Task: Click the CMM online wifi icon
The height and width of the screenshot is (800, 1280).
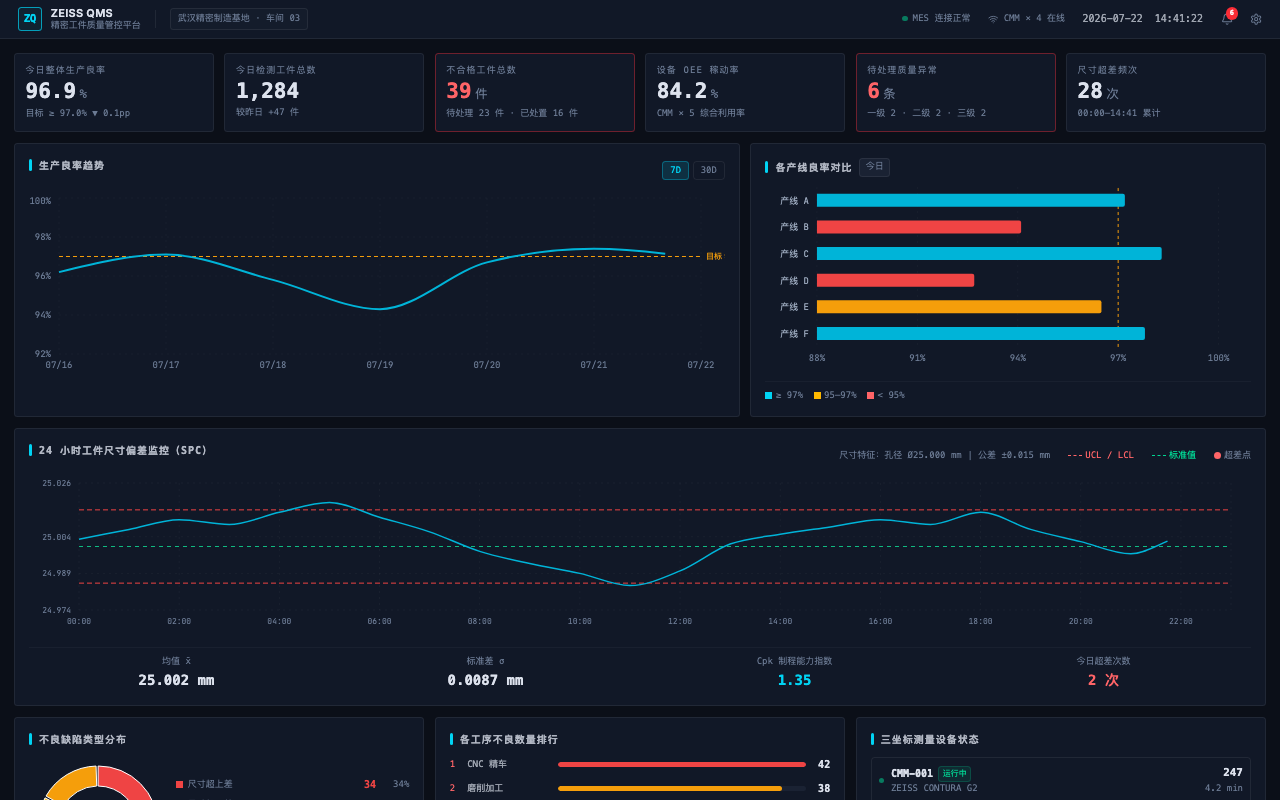Action: [993, 19]
